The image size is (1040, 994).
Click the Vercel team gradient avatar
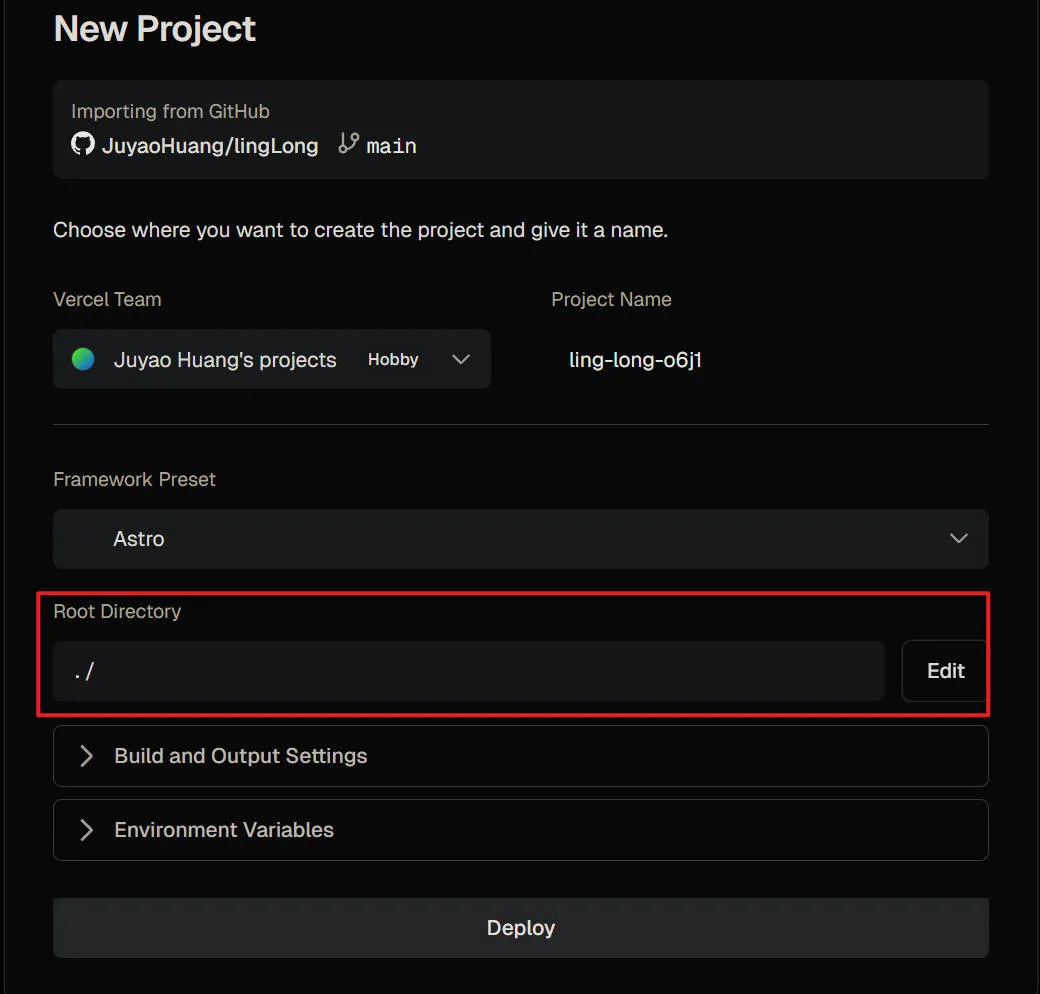click(83, 359)
